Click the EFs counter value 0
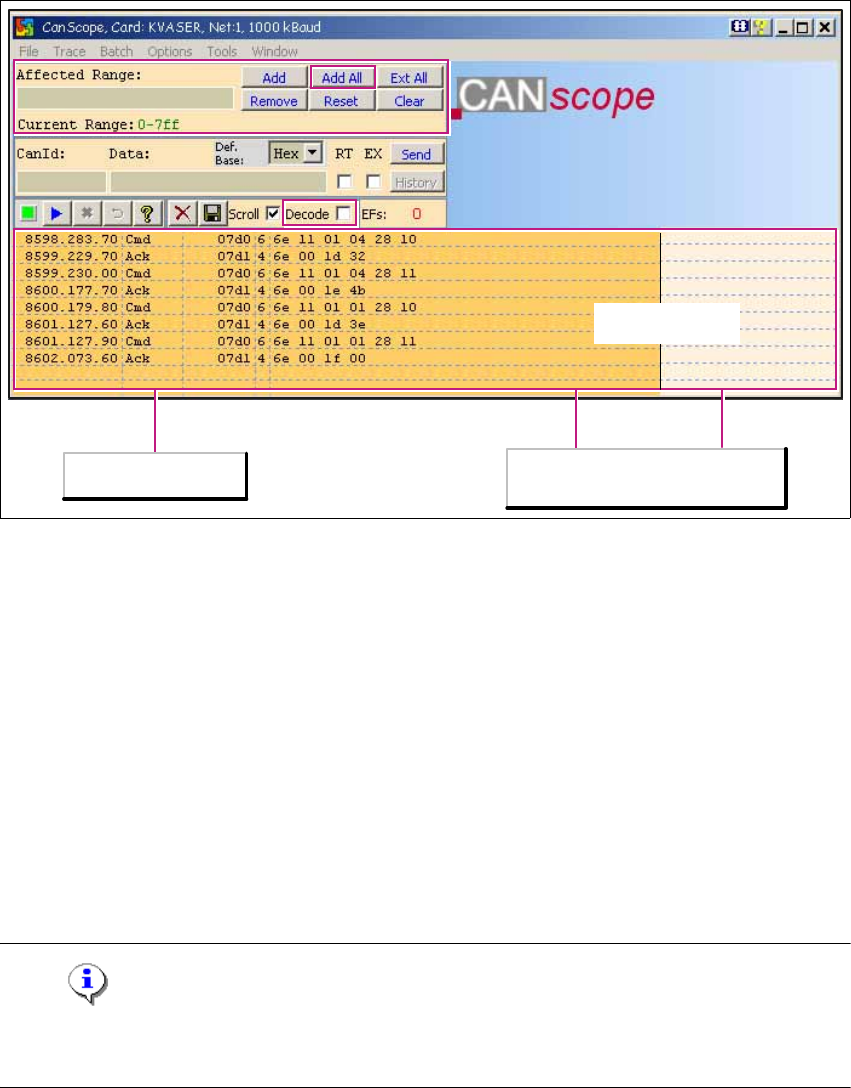 tap(416, 214)
